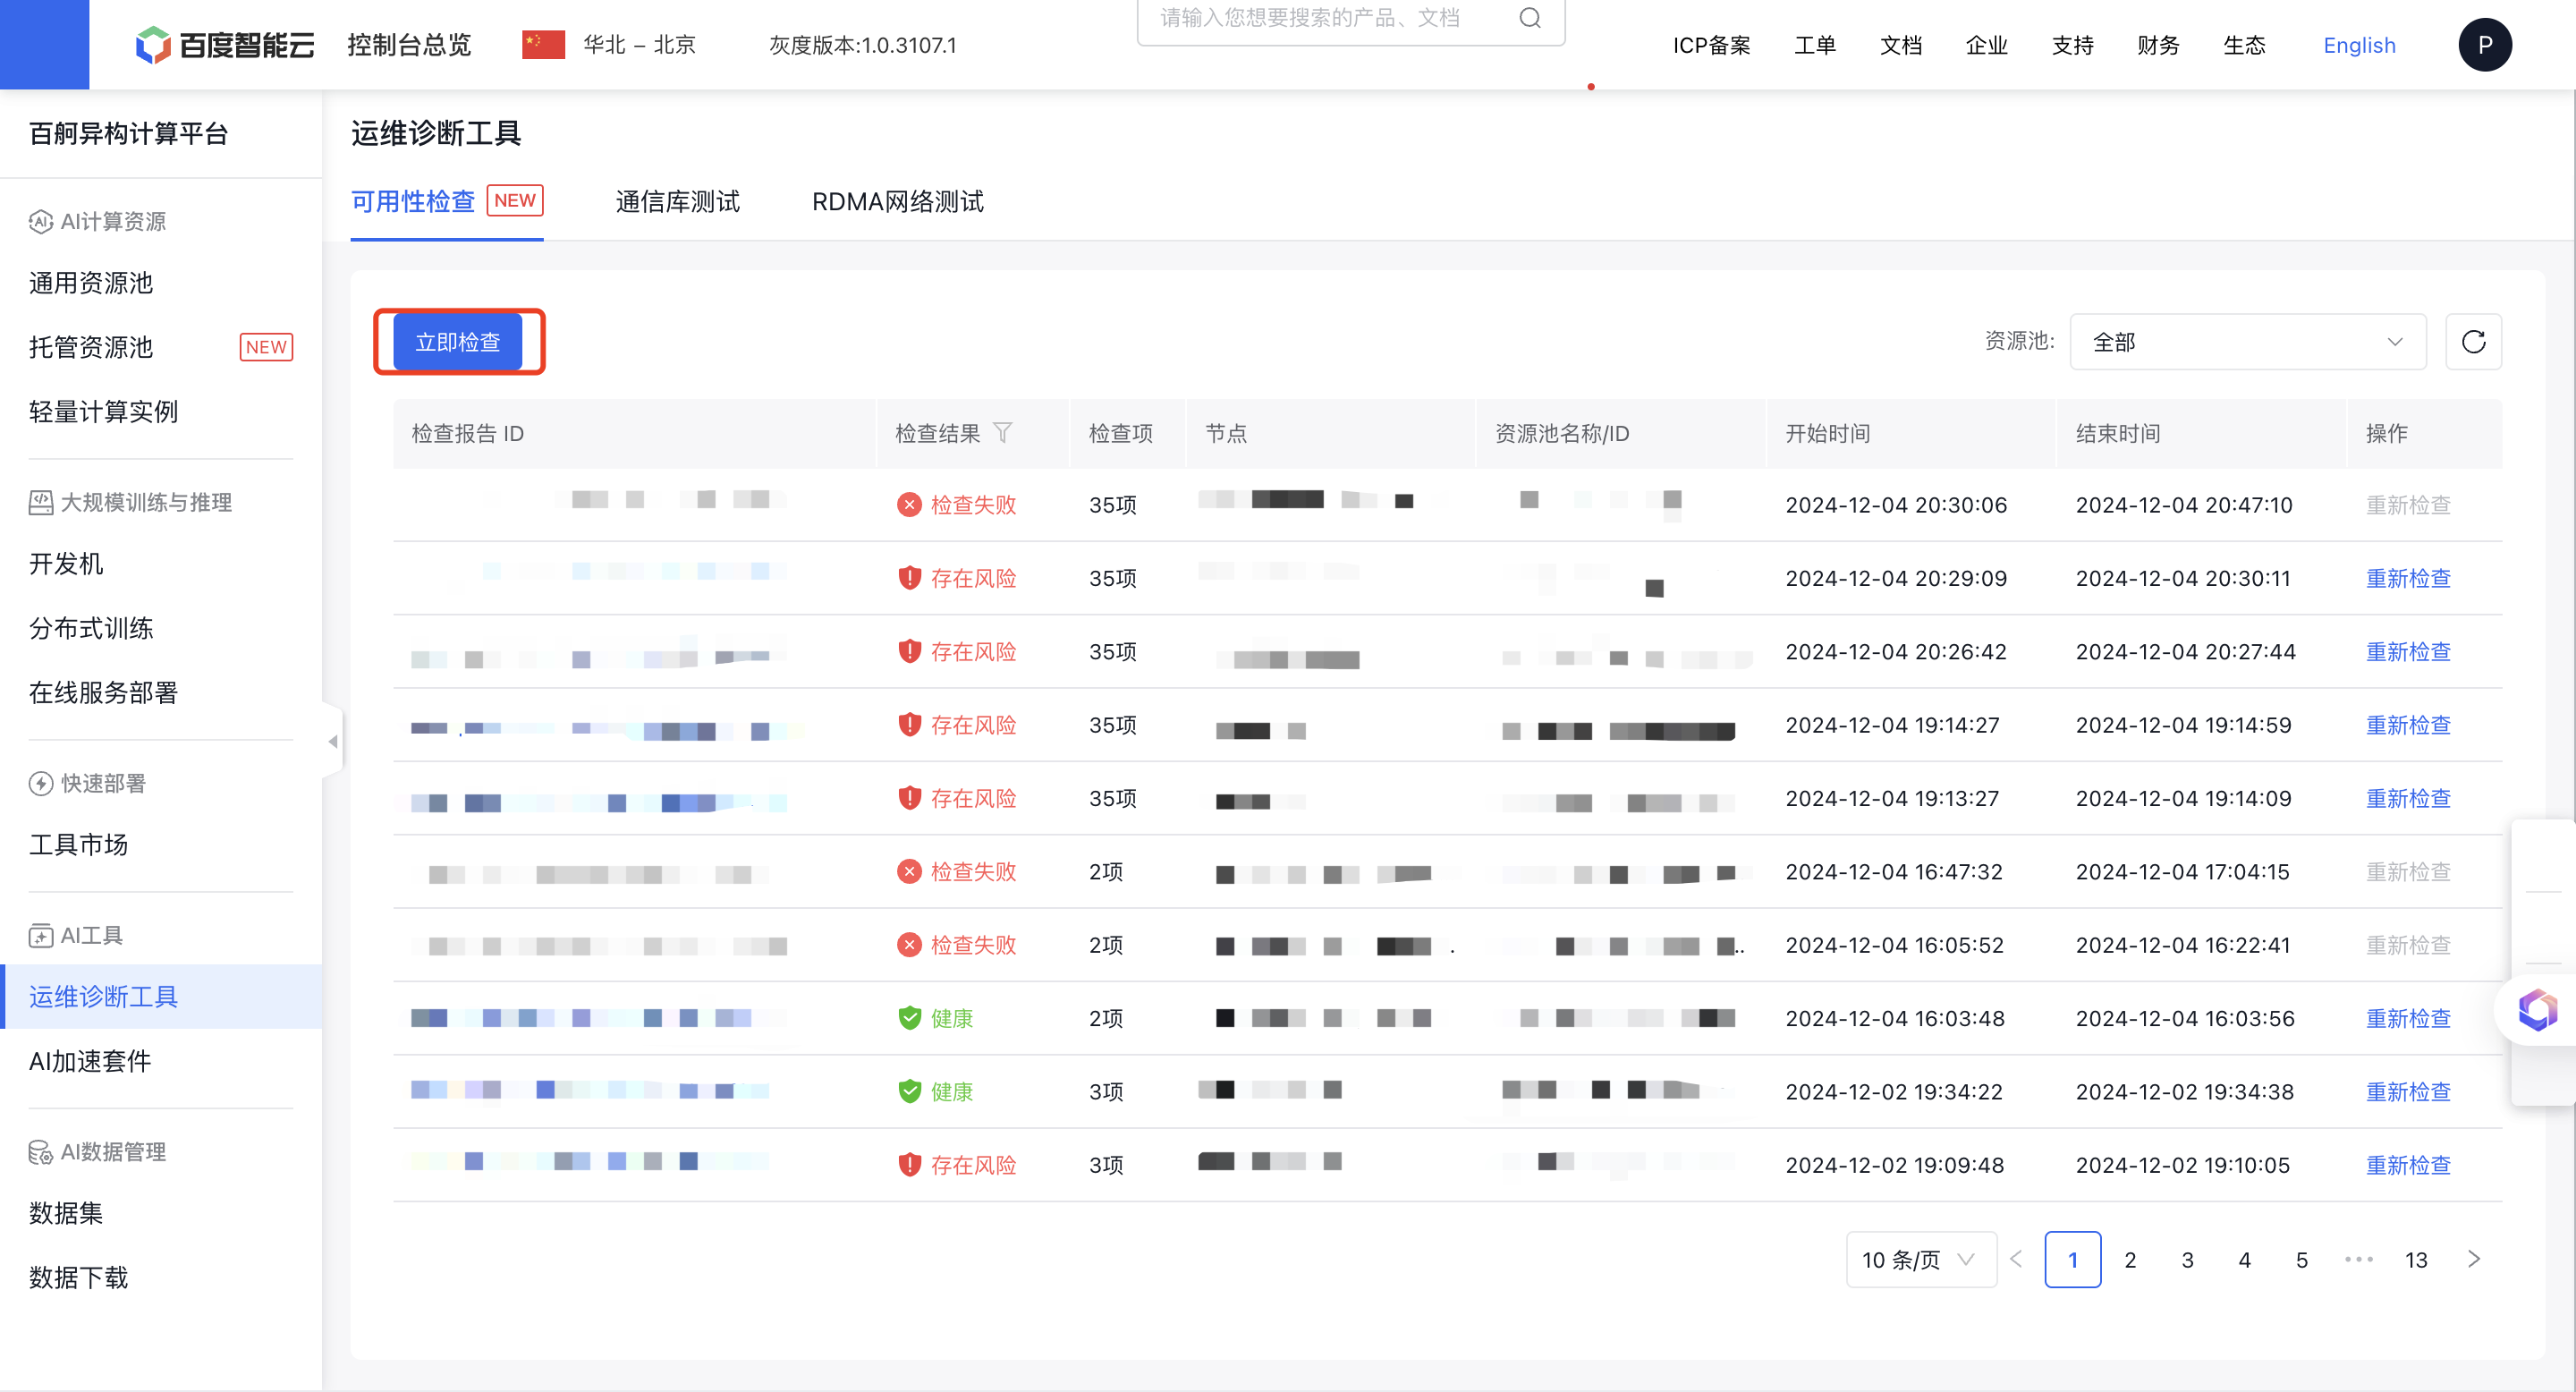Click 重新检查 for 2024-12-02 19:09:48 row
Viewport: 2576px width, 1392px height.
[2408, 1165]
